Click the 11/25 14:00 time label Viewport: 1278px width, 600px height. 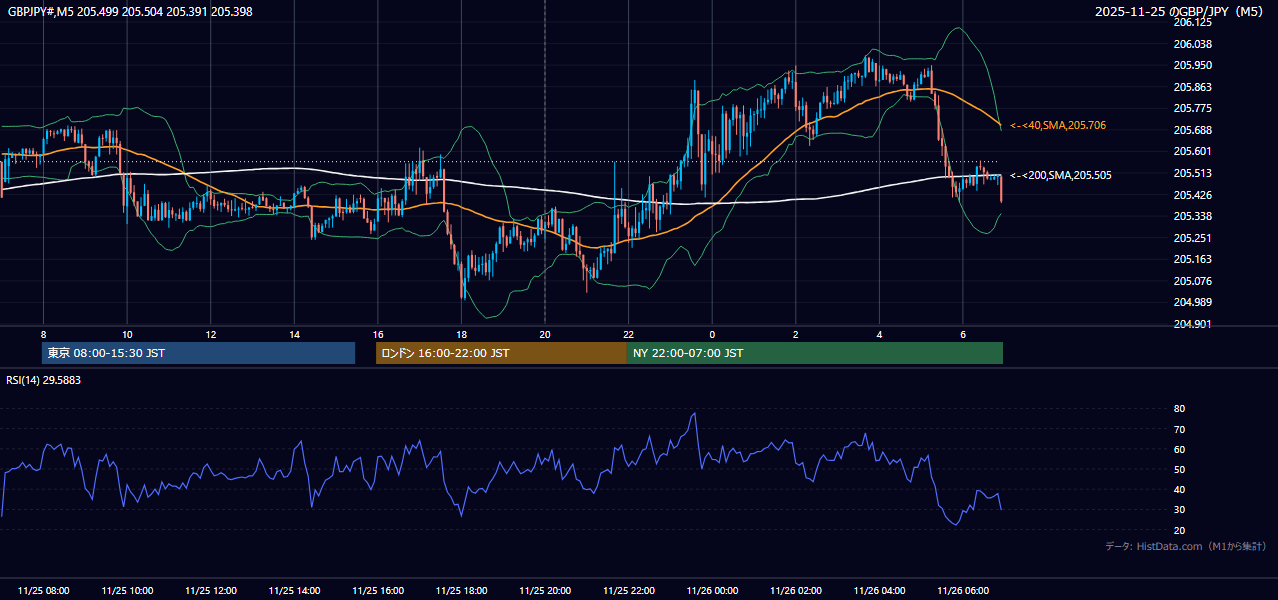pyautogui.click(x=294, y=591)
